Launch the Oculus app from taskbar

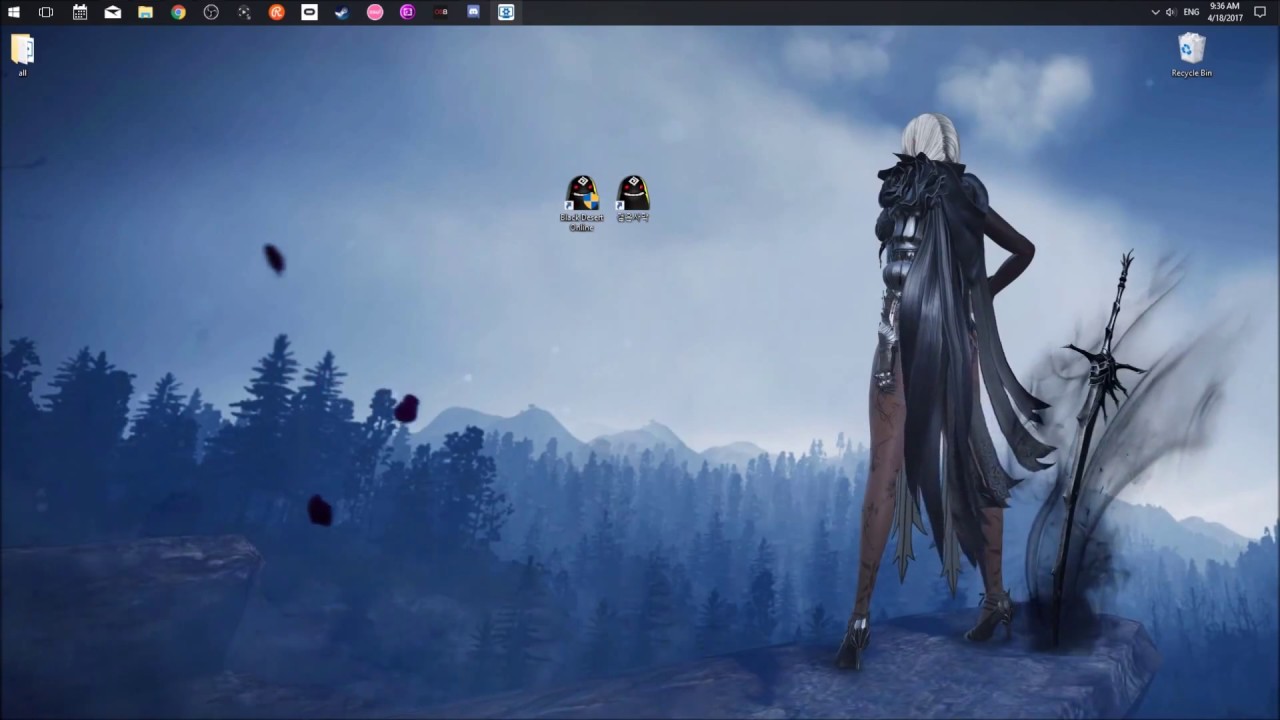coord(310,12)
